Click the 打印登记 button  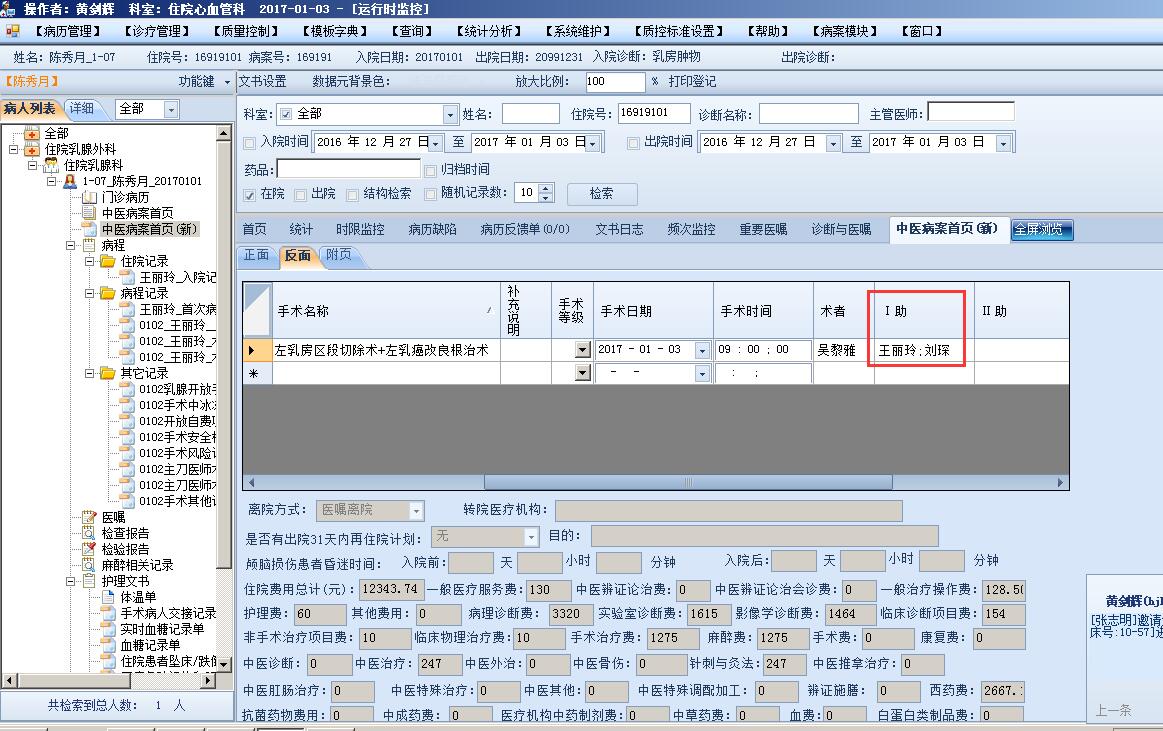pos(692,82)
